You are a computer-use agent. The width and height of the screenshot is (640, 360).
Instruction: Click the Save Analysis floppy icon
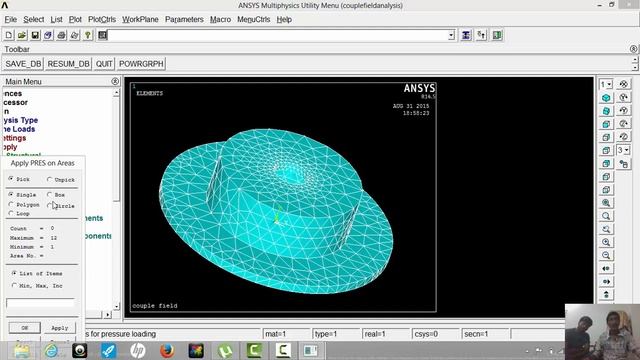click(35, 35)
